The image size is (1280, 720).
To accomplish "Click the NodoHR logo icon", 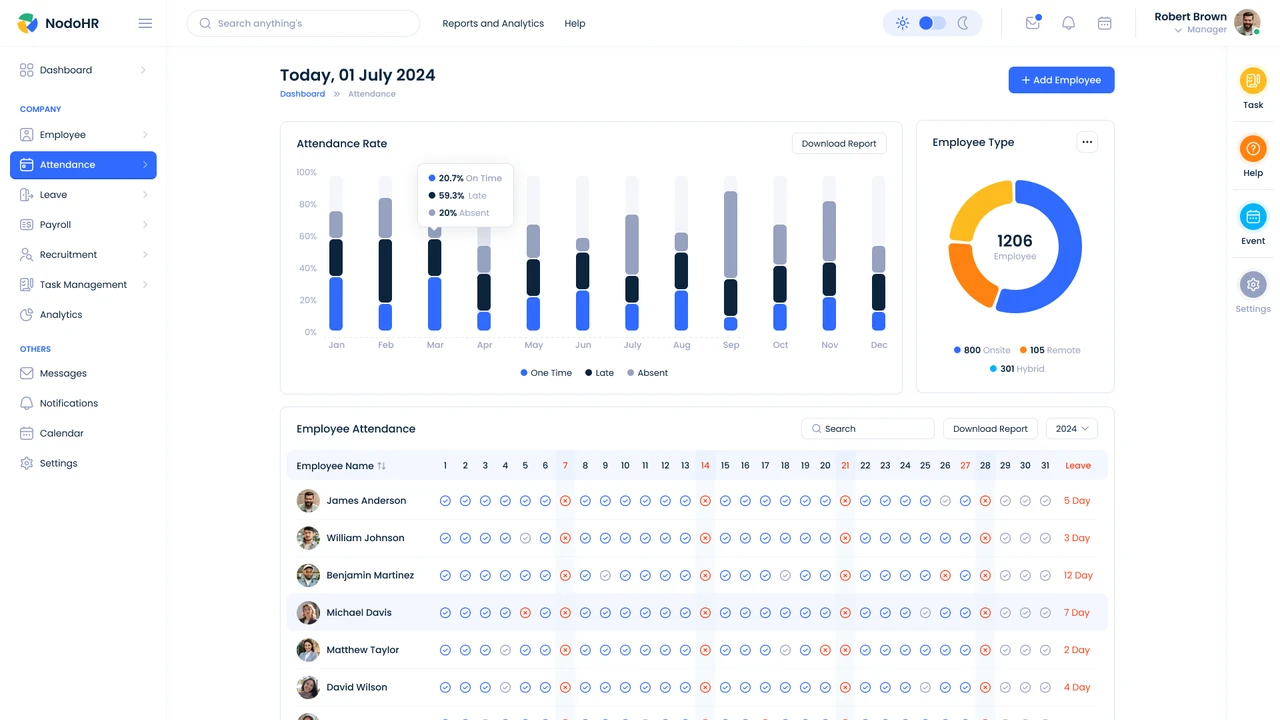I will point(27,23).
